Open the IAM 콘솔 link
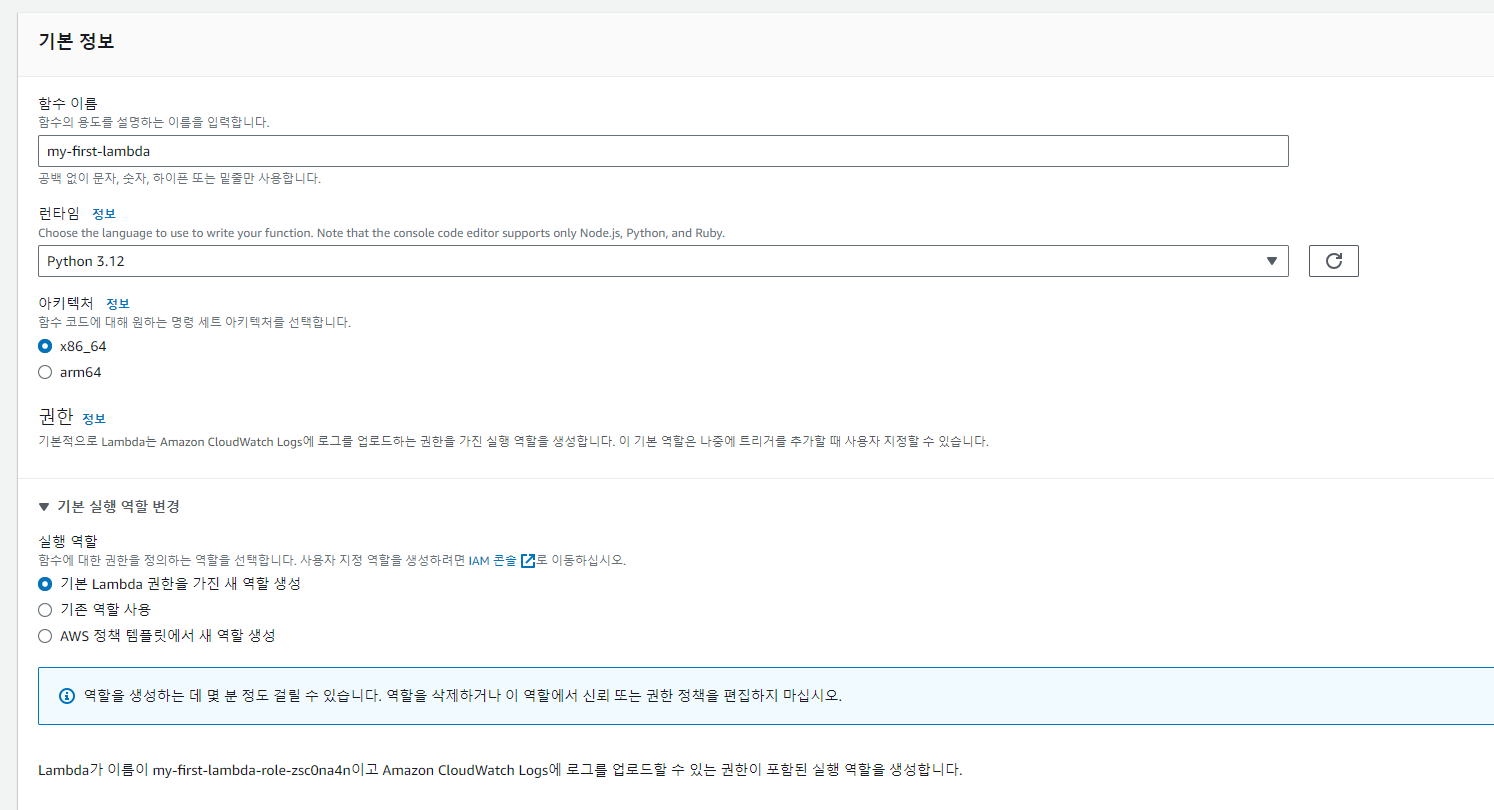 493,561
